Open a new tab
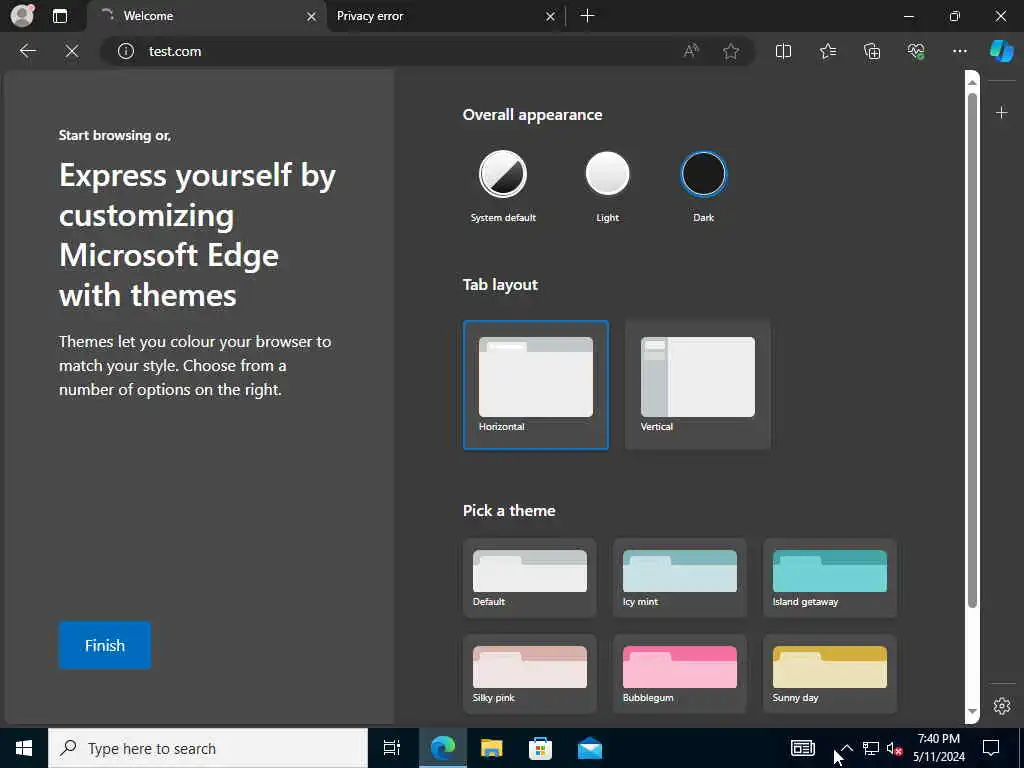The width and height of the screenshot is (1024, 768). pyautogui.click(x=587, y=16)
